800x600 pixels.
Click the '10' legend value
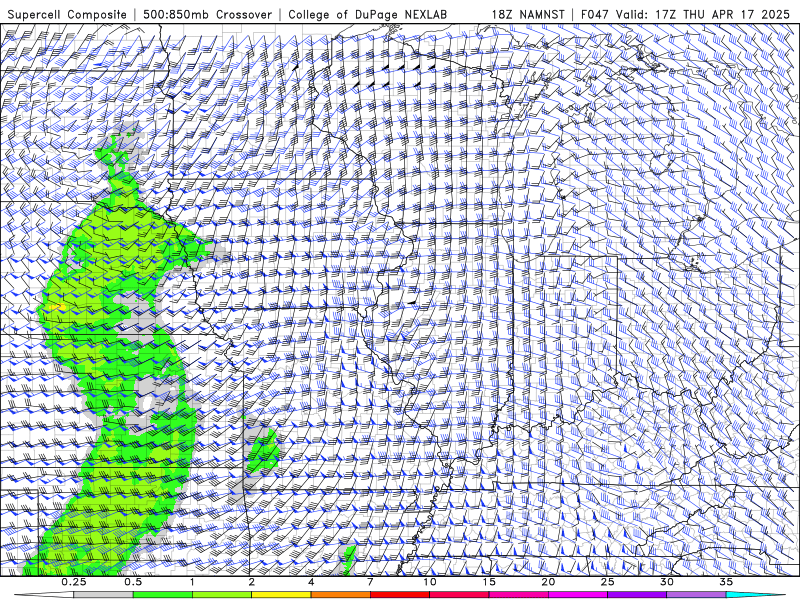point(430,582)
